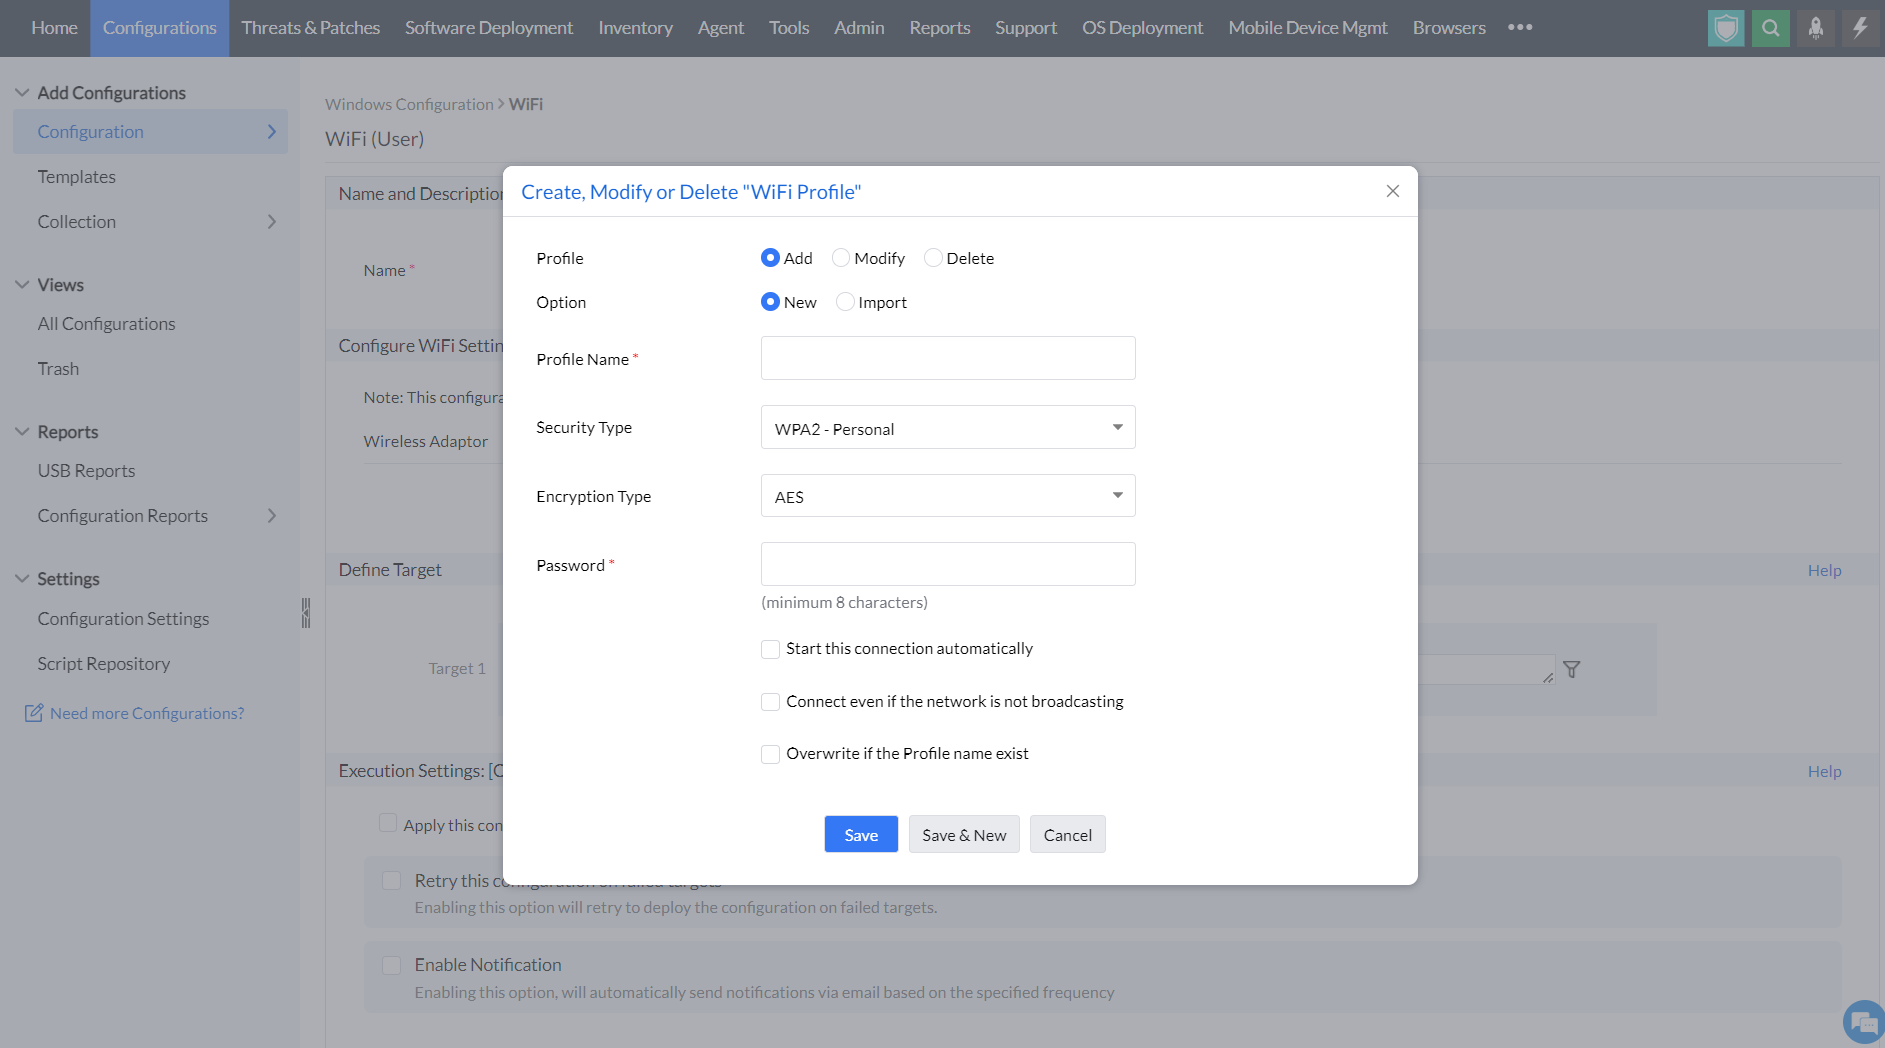
Task: Click the shield icon in the top bar
Action: (1726, 28)
